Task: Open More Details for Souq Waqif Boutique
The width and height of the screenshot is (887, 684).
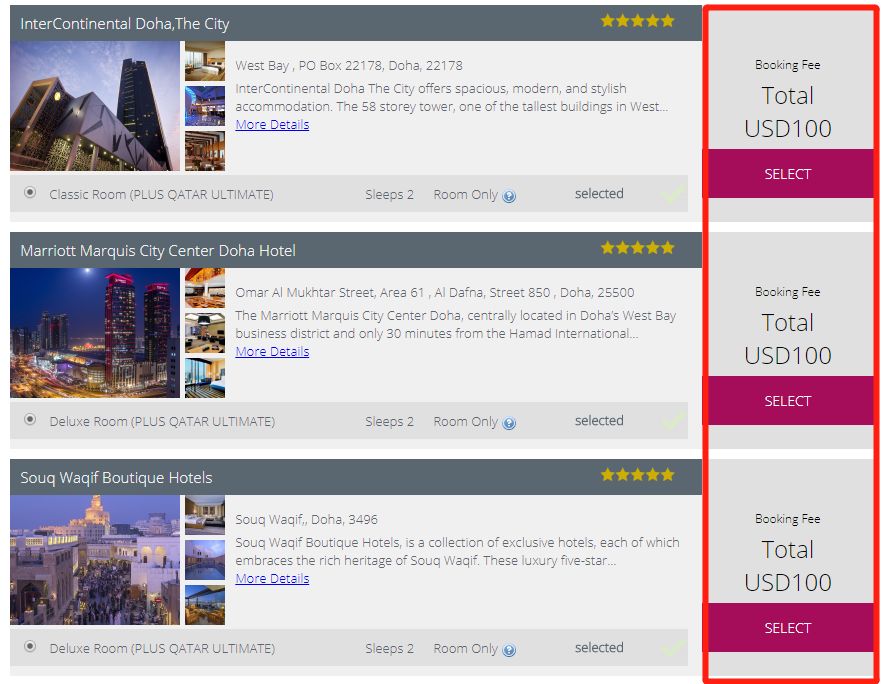Action: pyautogui.click(x=272, y=578)
